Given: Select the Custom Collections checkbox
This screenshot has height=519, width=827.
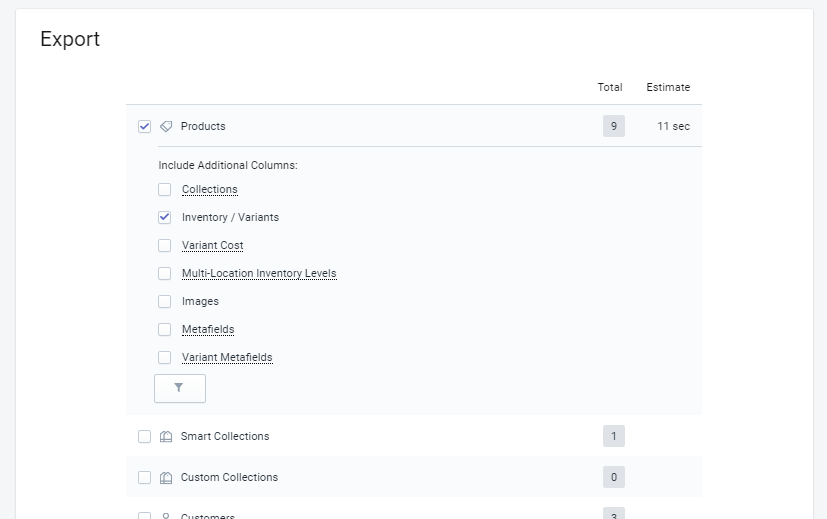Looking at the screenshot, I should [145, 478].
